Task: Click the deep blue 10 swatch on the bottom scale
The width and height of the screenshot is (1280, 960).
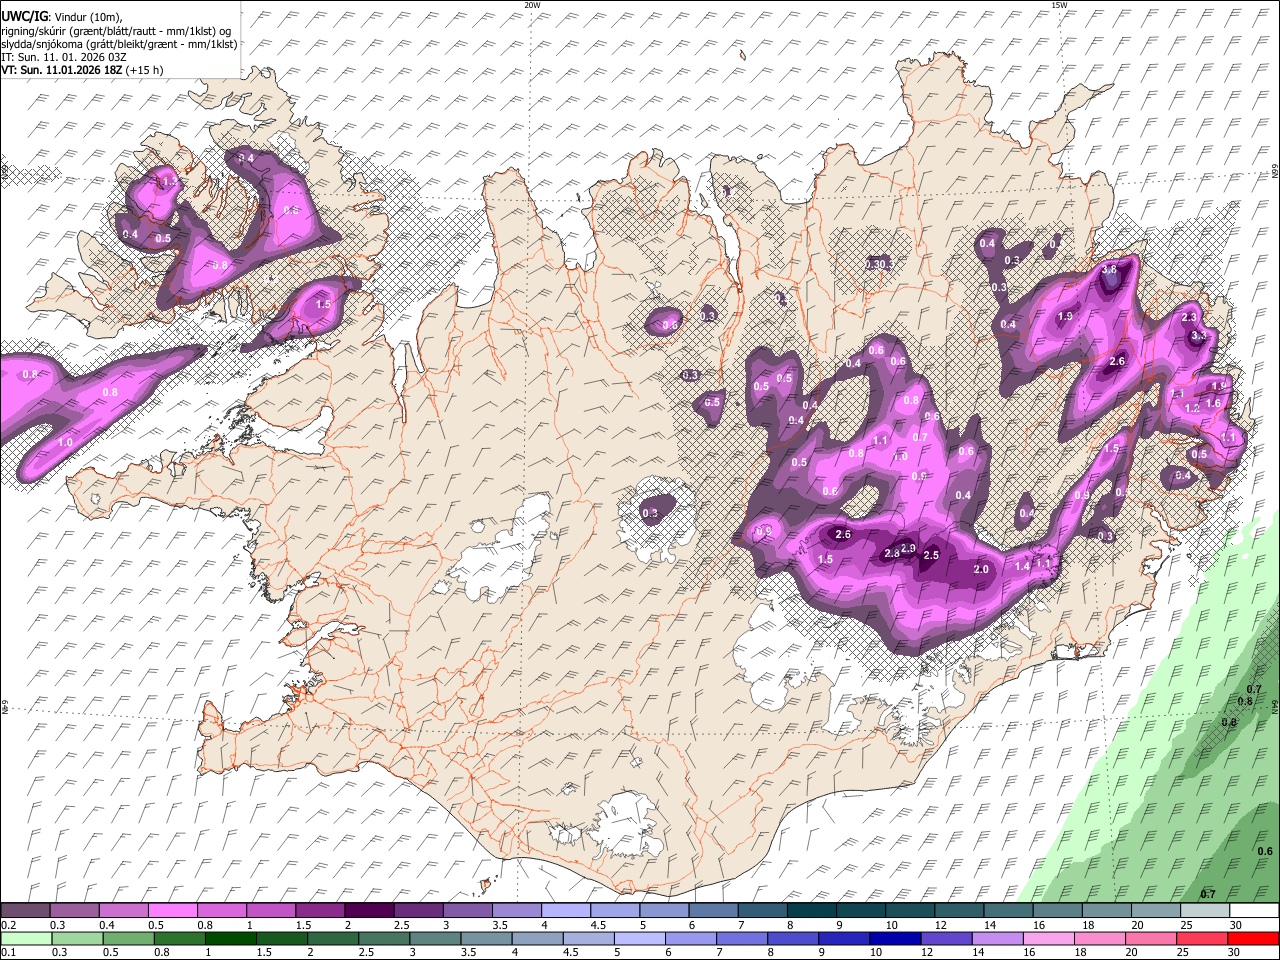Action: (x=895, y=938)
